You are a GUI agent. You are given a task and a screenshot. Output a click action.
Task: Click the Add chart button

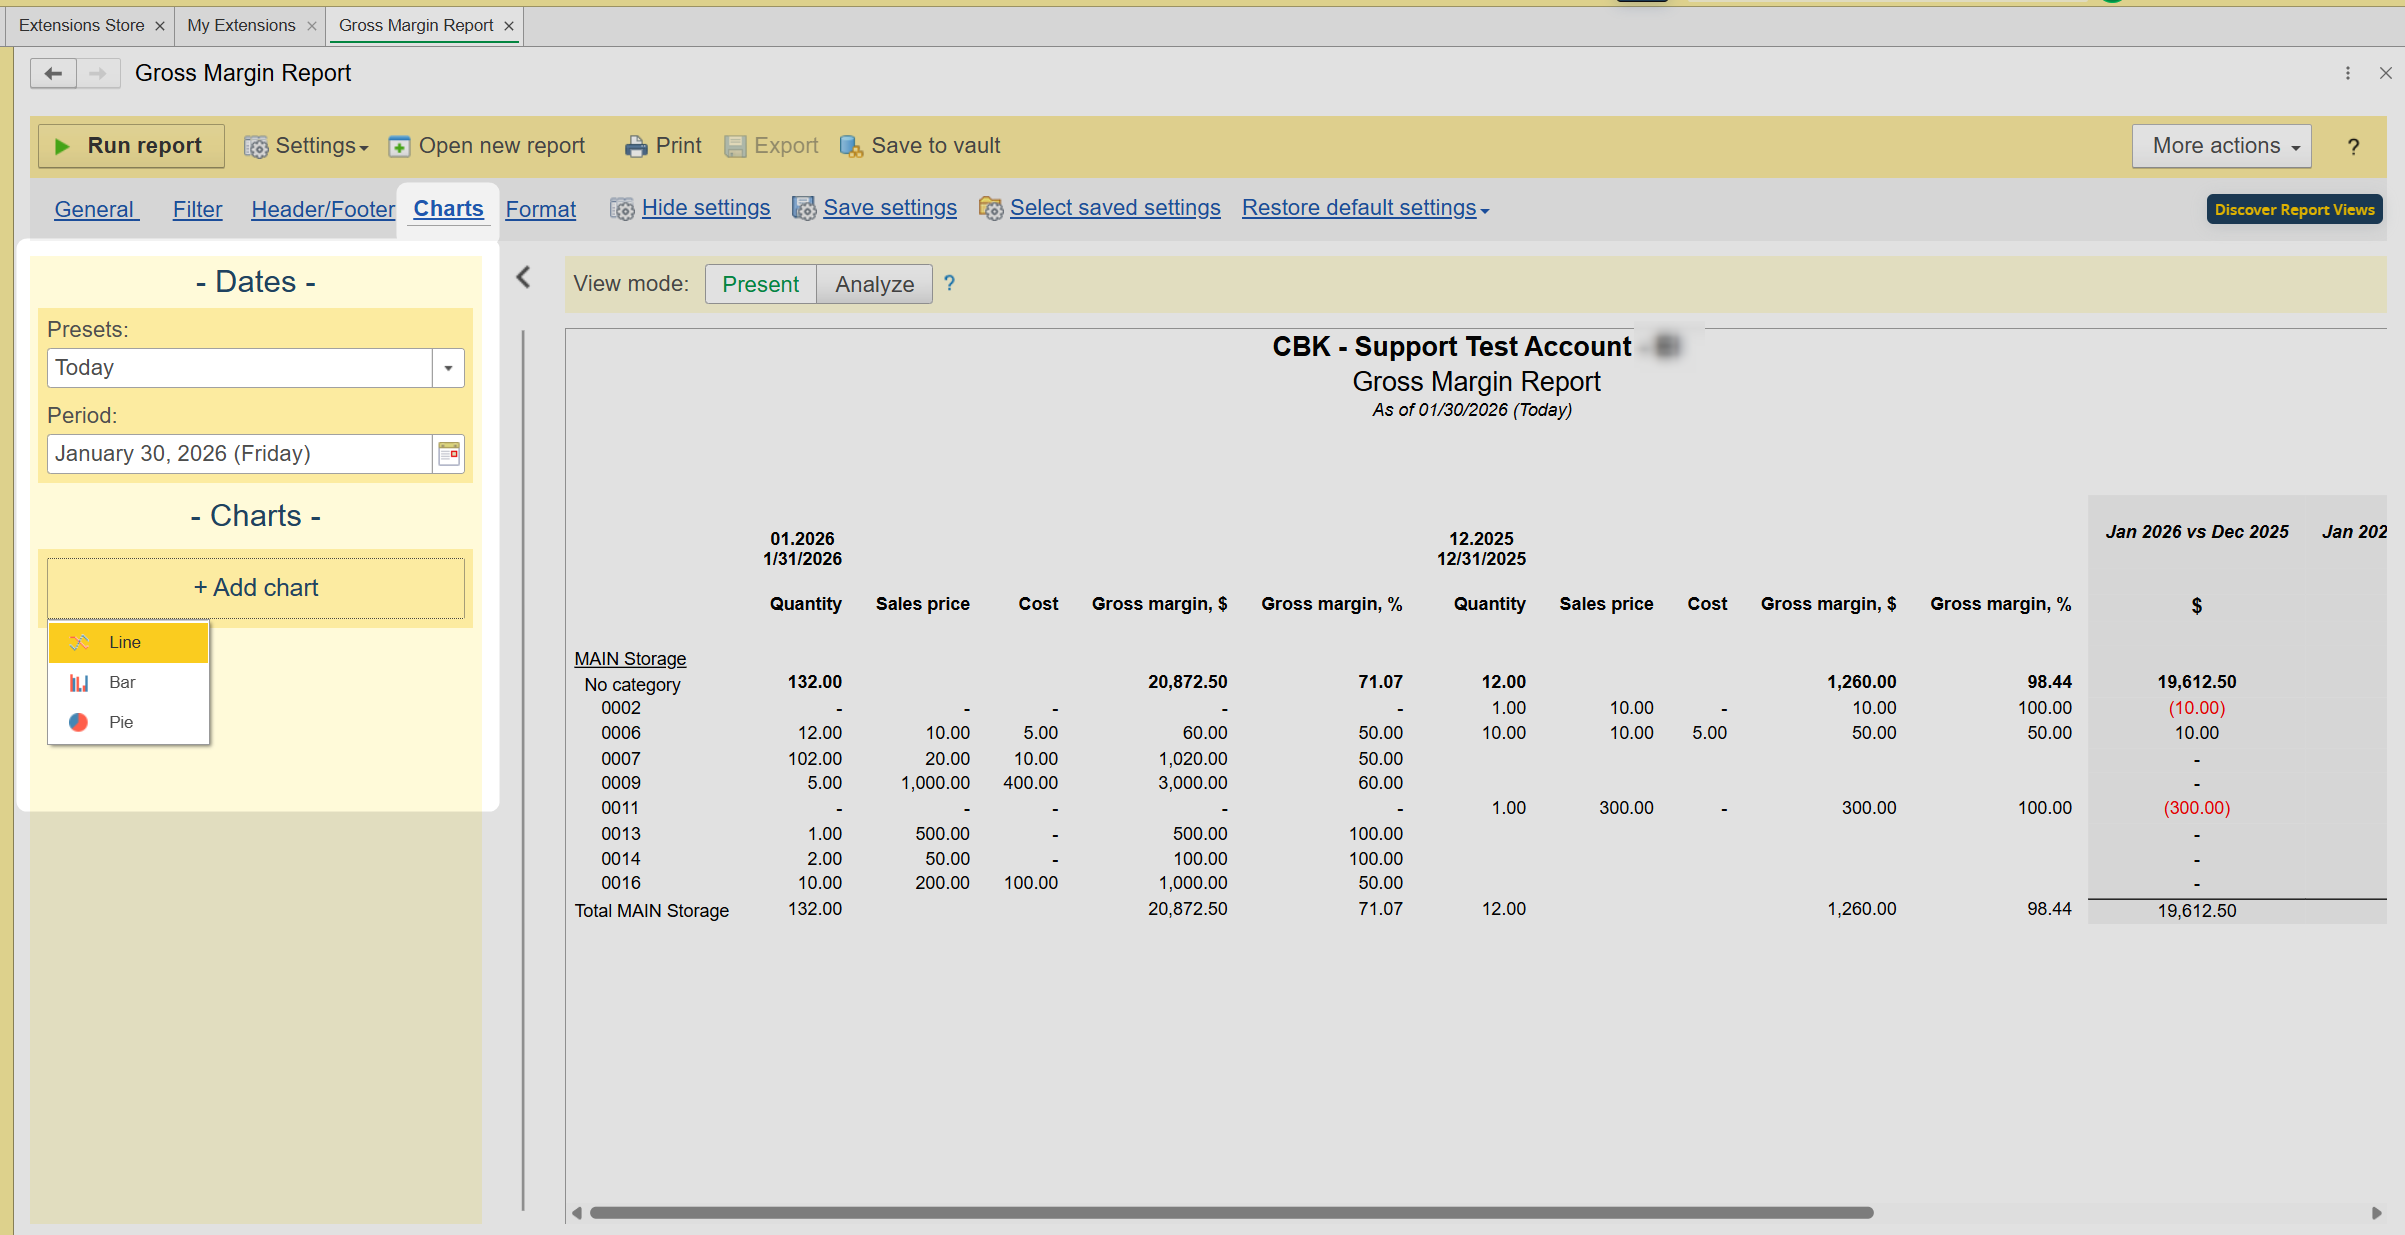(x=256, y=588)
